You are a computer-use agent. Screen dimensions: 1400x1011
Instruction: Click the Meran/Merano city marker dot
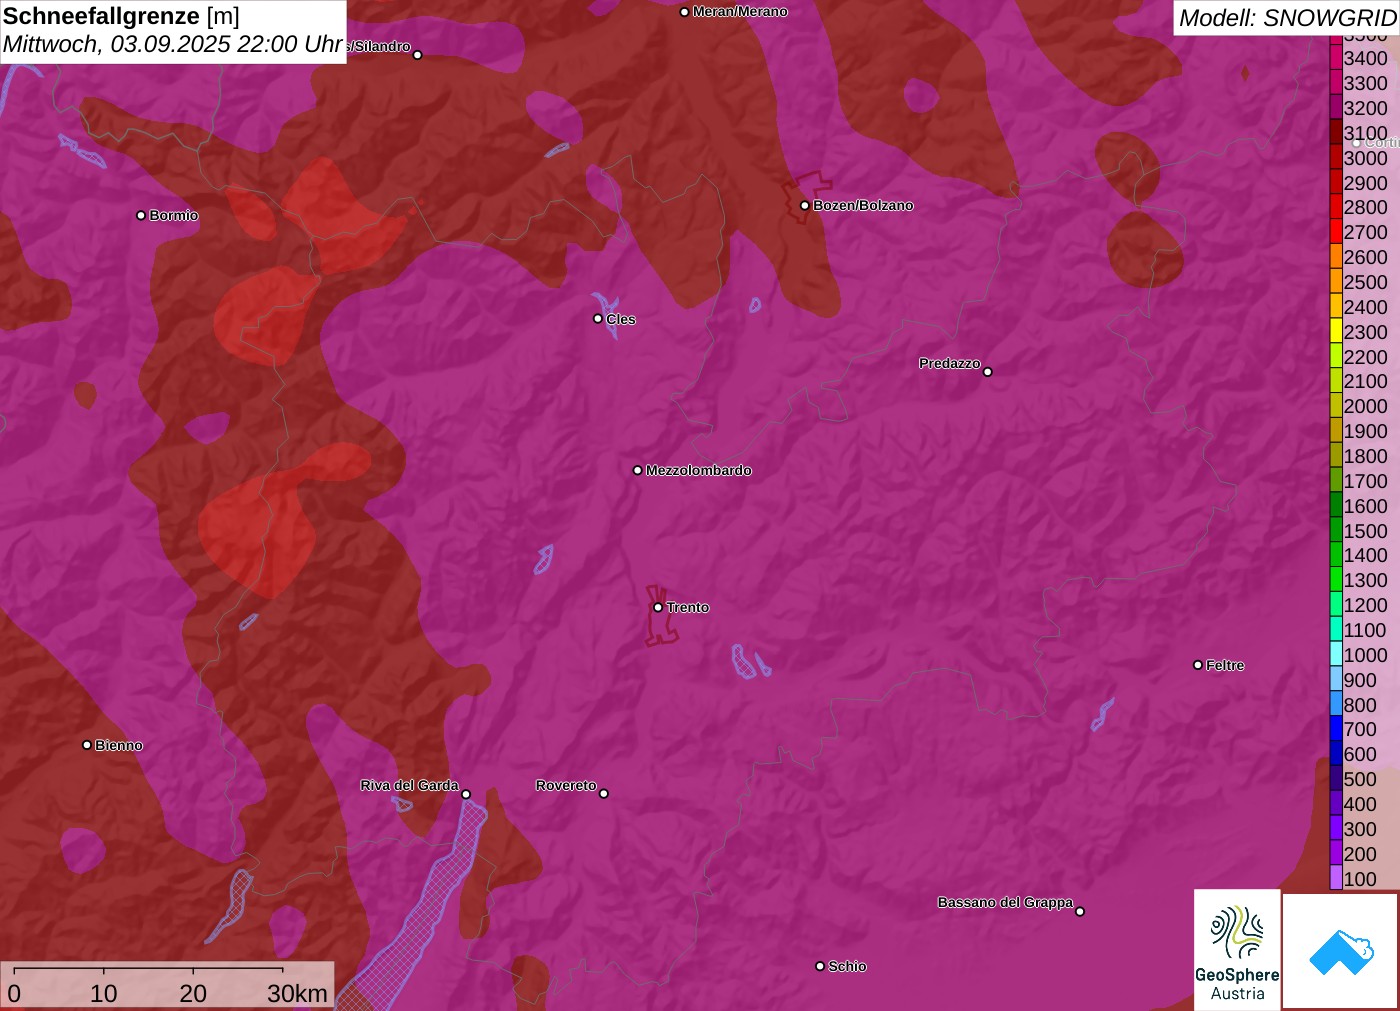684,12
